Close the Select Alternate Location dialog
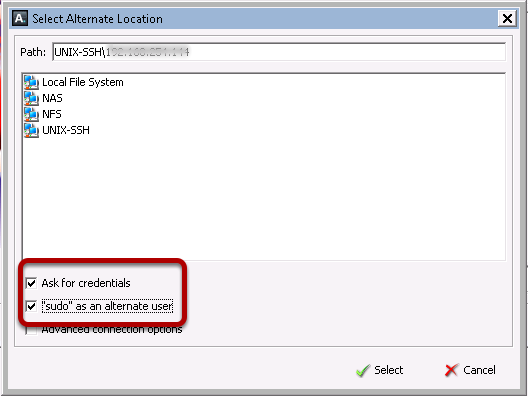 (507, 19)
